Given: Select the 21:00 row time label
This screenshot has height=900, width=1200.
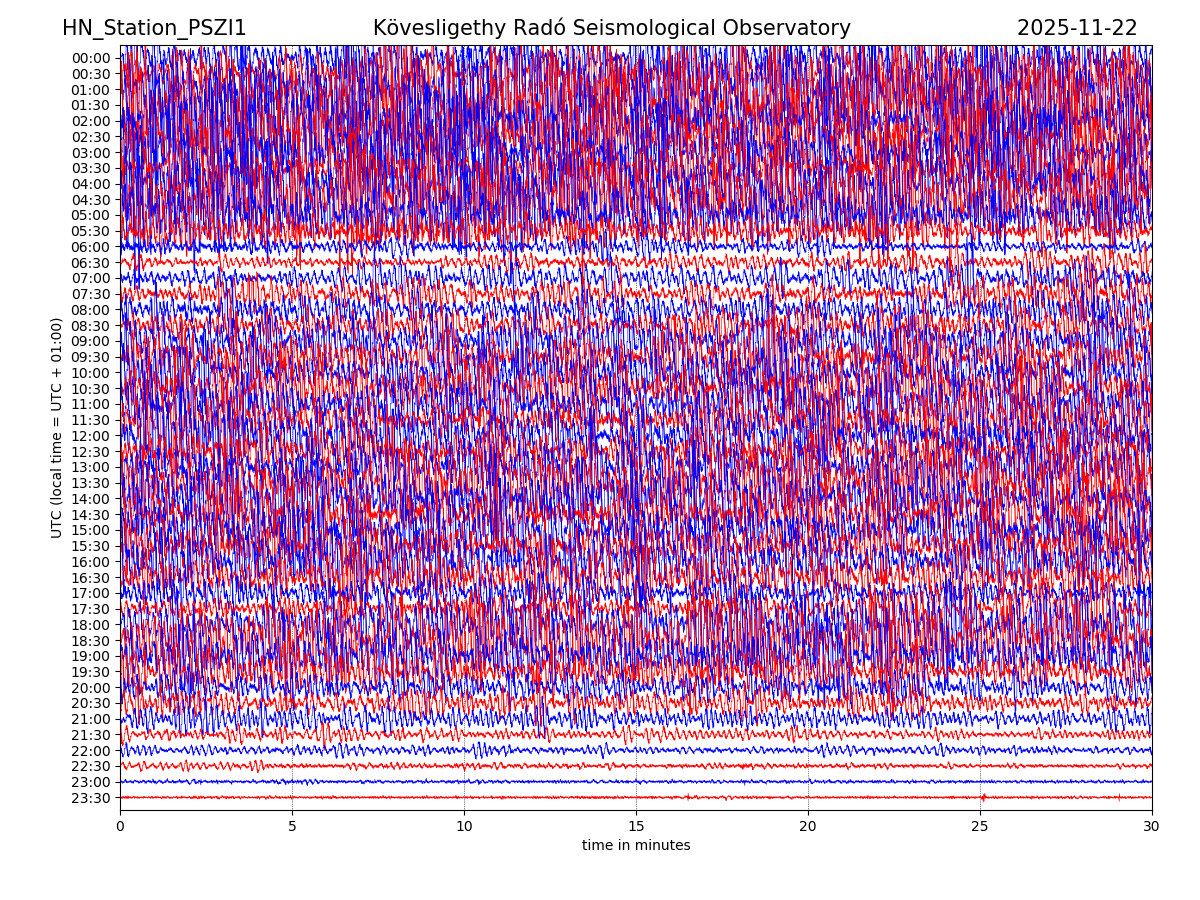Looking at the screenshot, I should point(90,719).
